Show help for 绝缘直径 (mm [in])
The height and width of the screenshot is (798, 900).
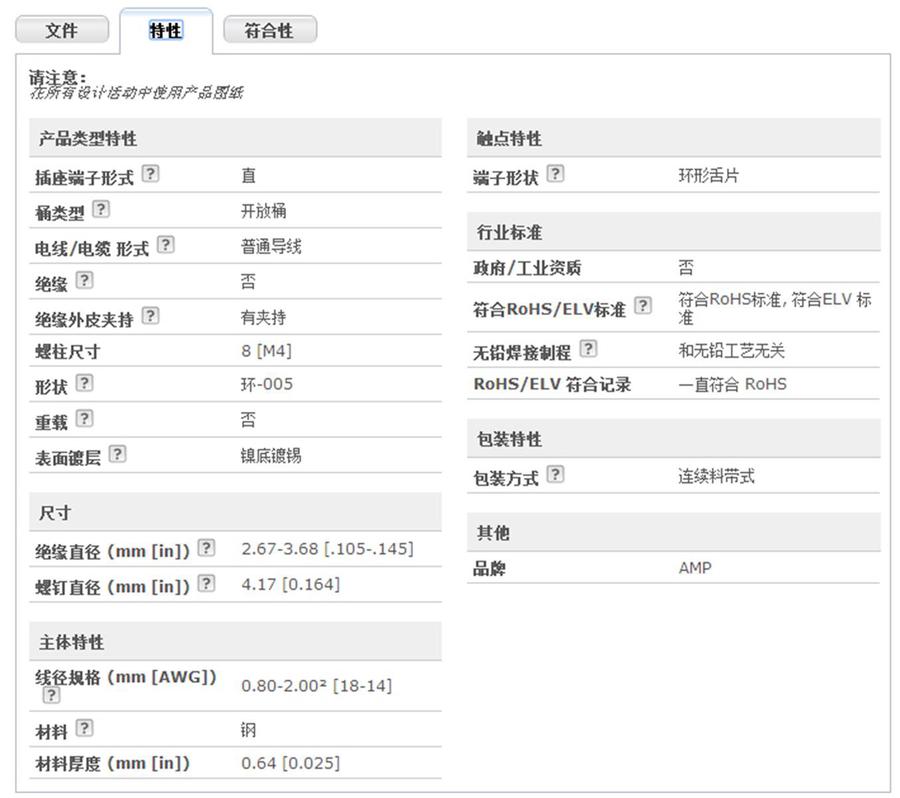206,547
